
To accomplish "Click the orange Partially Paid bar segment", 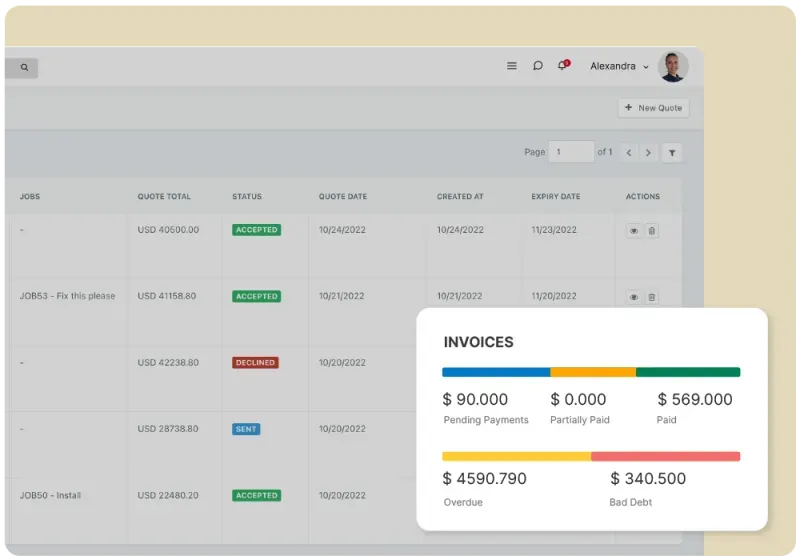I will 593,372.
